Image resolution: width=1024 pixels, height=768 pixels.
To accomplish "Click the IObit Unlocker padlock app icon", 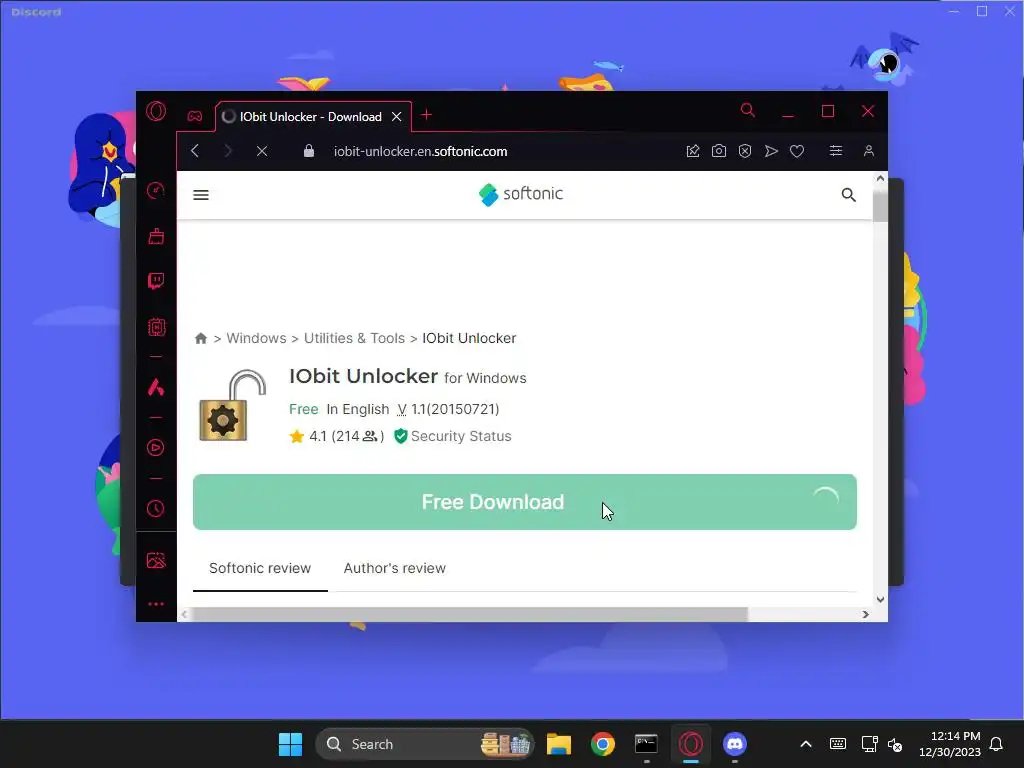I will tap(232, 405).
